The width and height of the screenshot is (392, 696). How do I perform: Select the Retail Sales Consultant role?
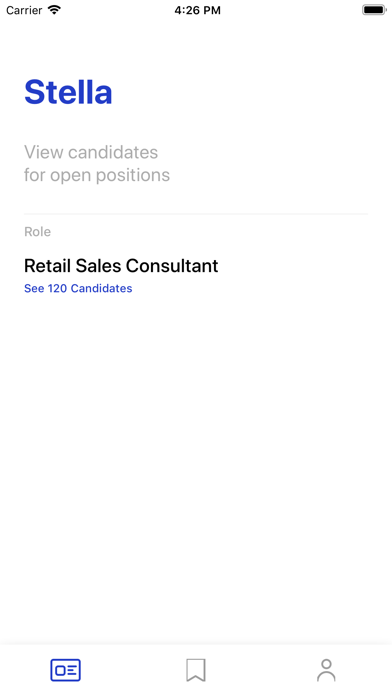click(x=121, y=266)
